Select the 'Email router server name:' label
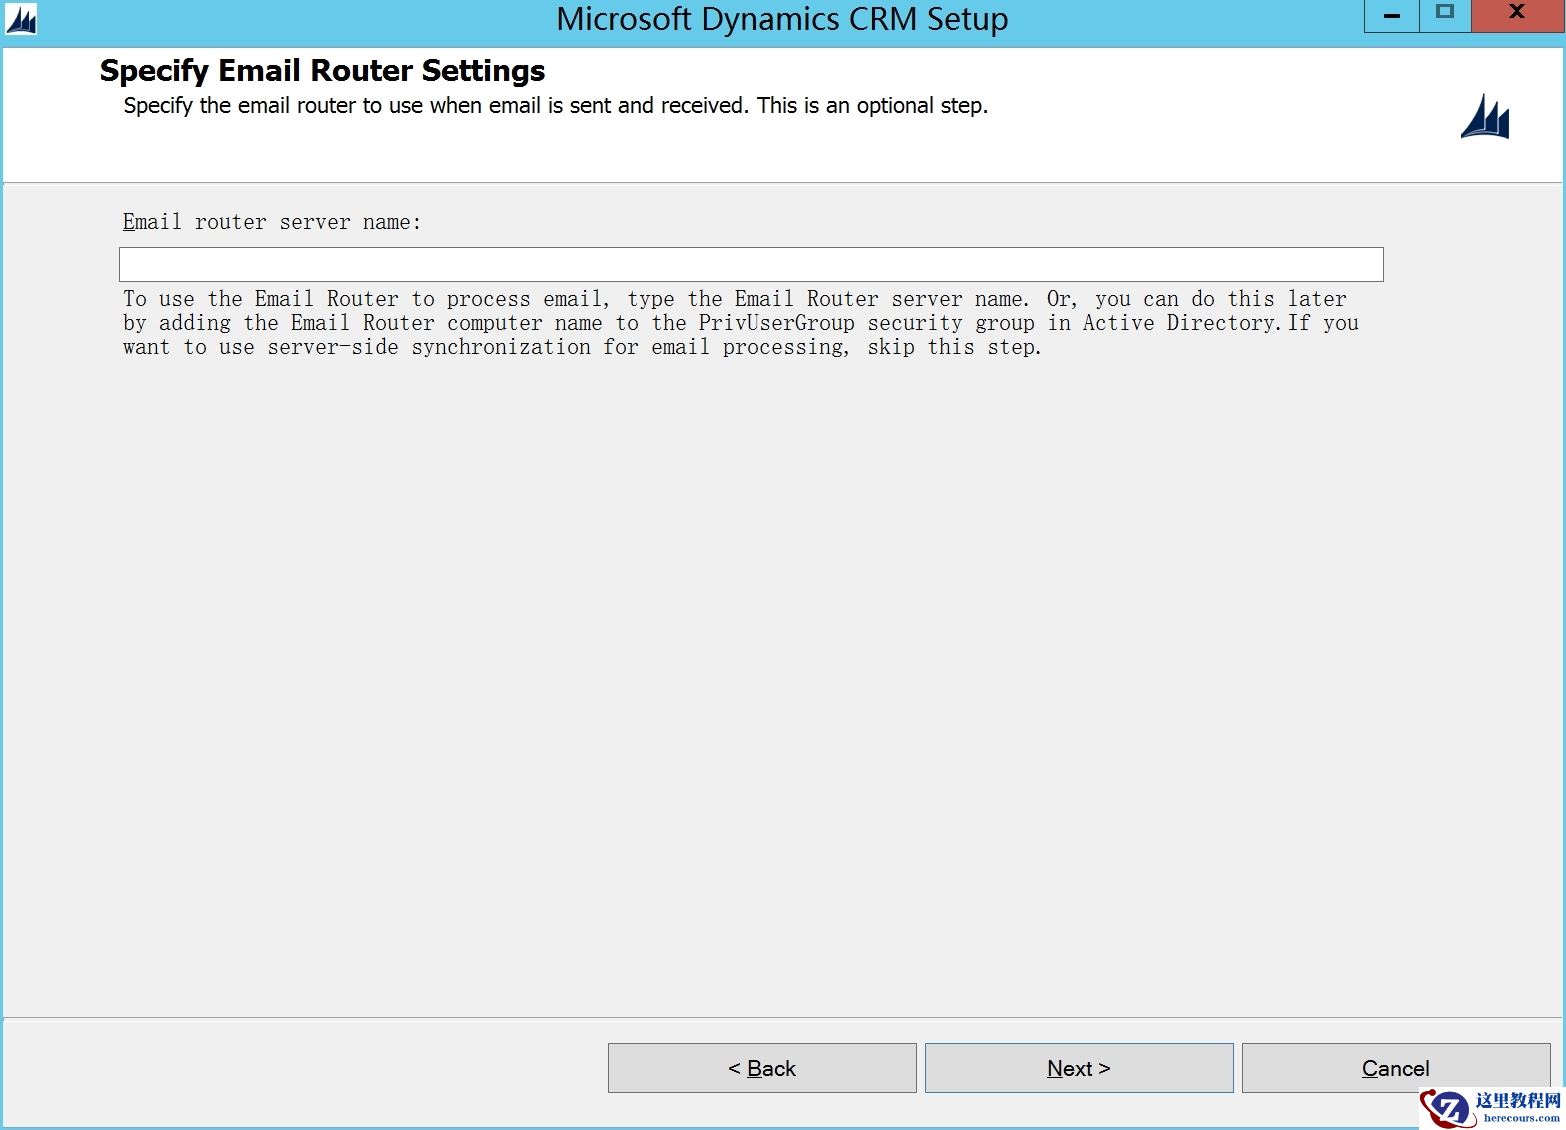This screenshot has width=1566, height=1130. [x=272, y=222]
